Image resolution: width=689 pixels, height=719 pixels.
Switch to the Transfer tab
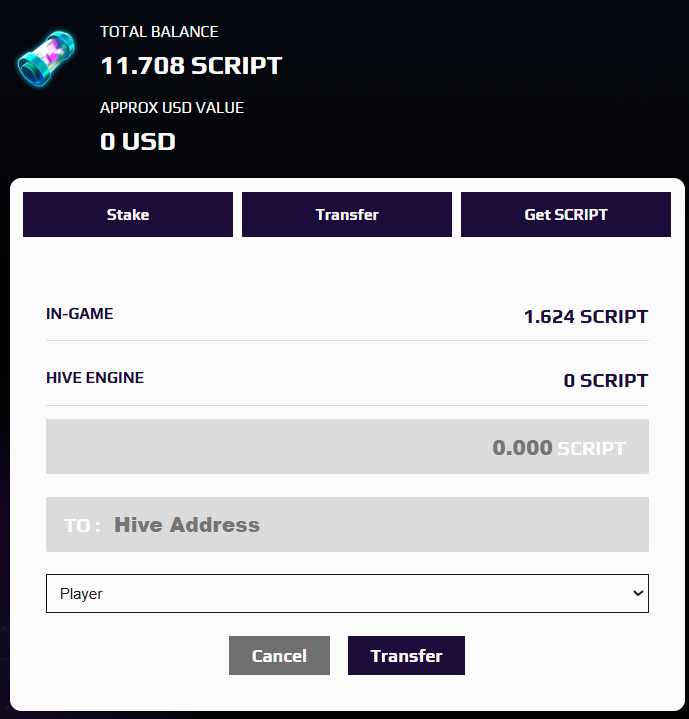click(x=347, y=215)
